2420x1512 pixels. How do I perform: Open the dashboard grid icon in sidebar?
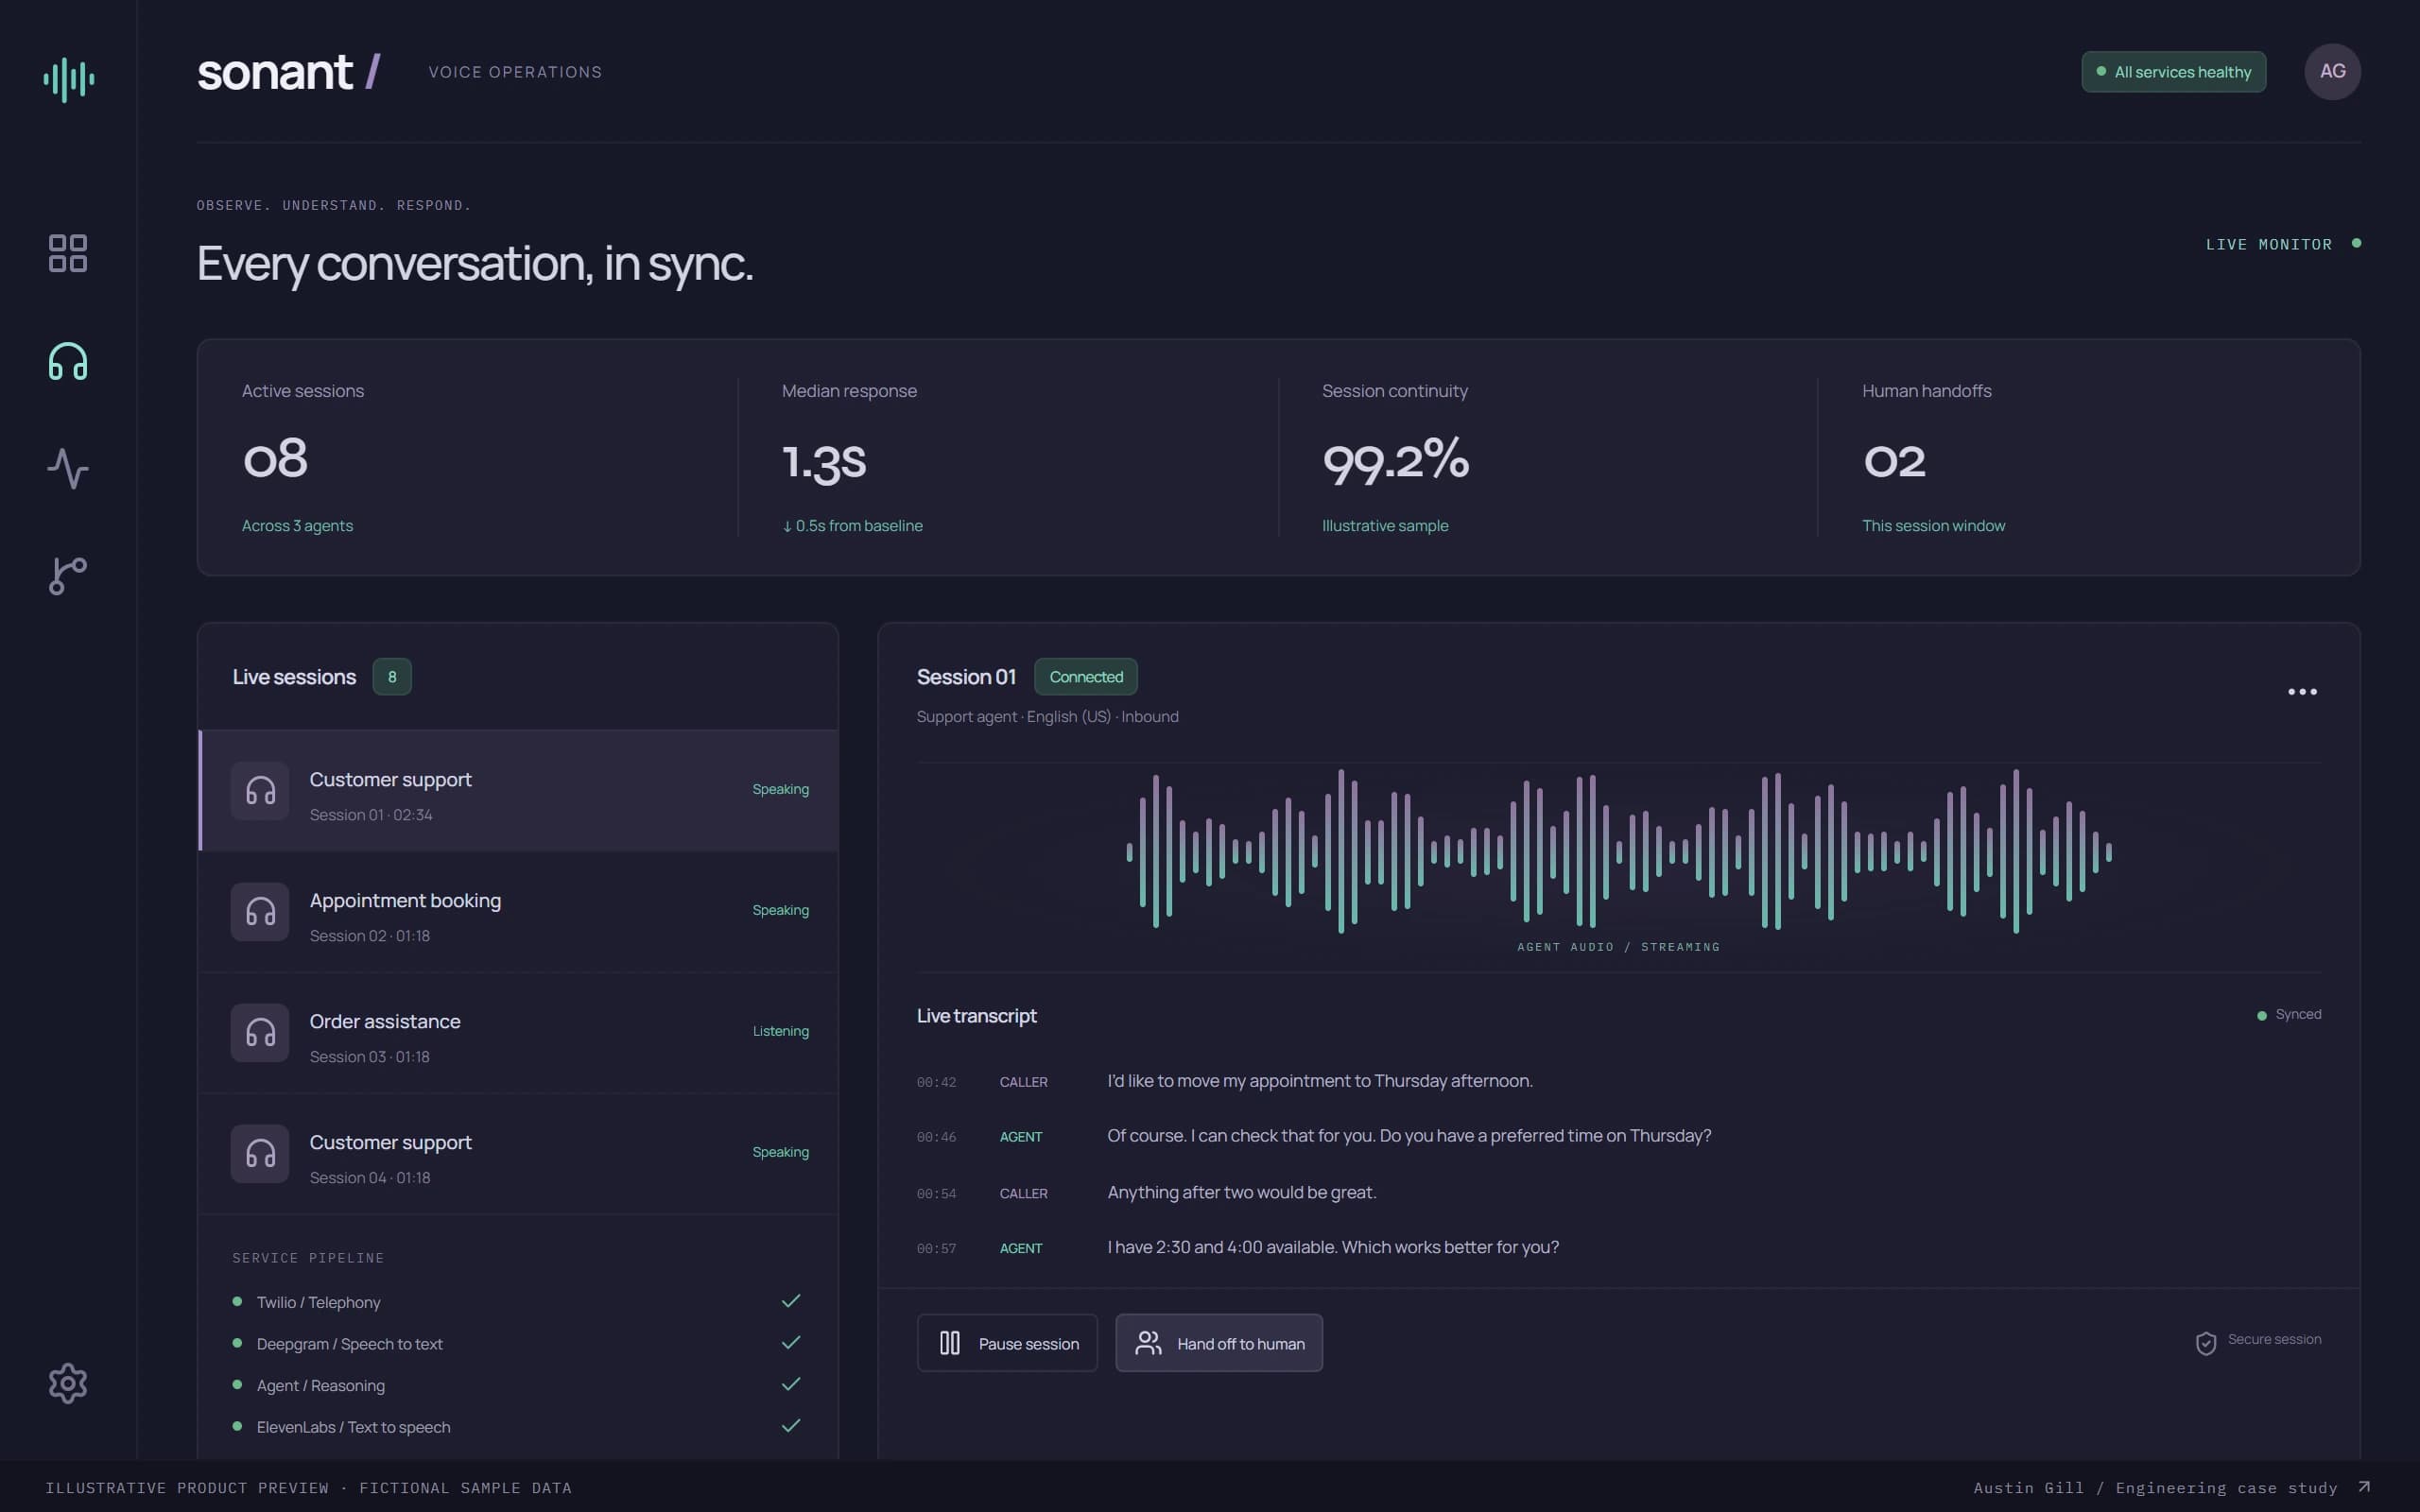(x=68, y=254)
